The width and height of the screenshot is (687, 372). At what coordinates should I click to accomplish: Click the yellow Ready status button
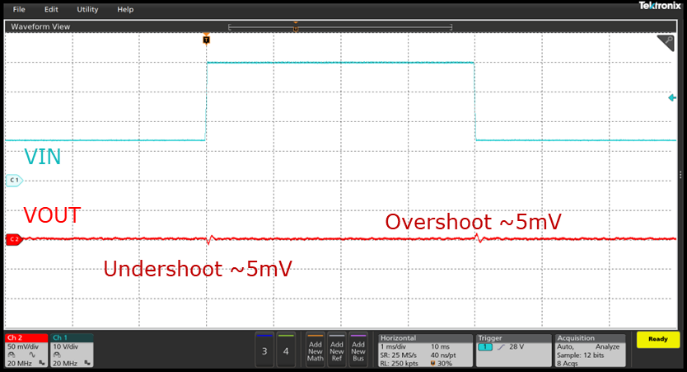click(658, 339)
